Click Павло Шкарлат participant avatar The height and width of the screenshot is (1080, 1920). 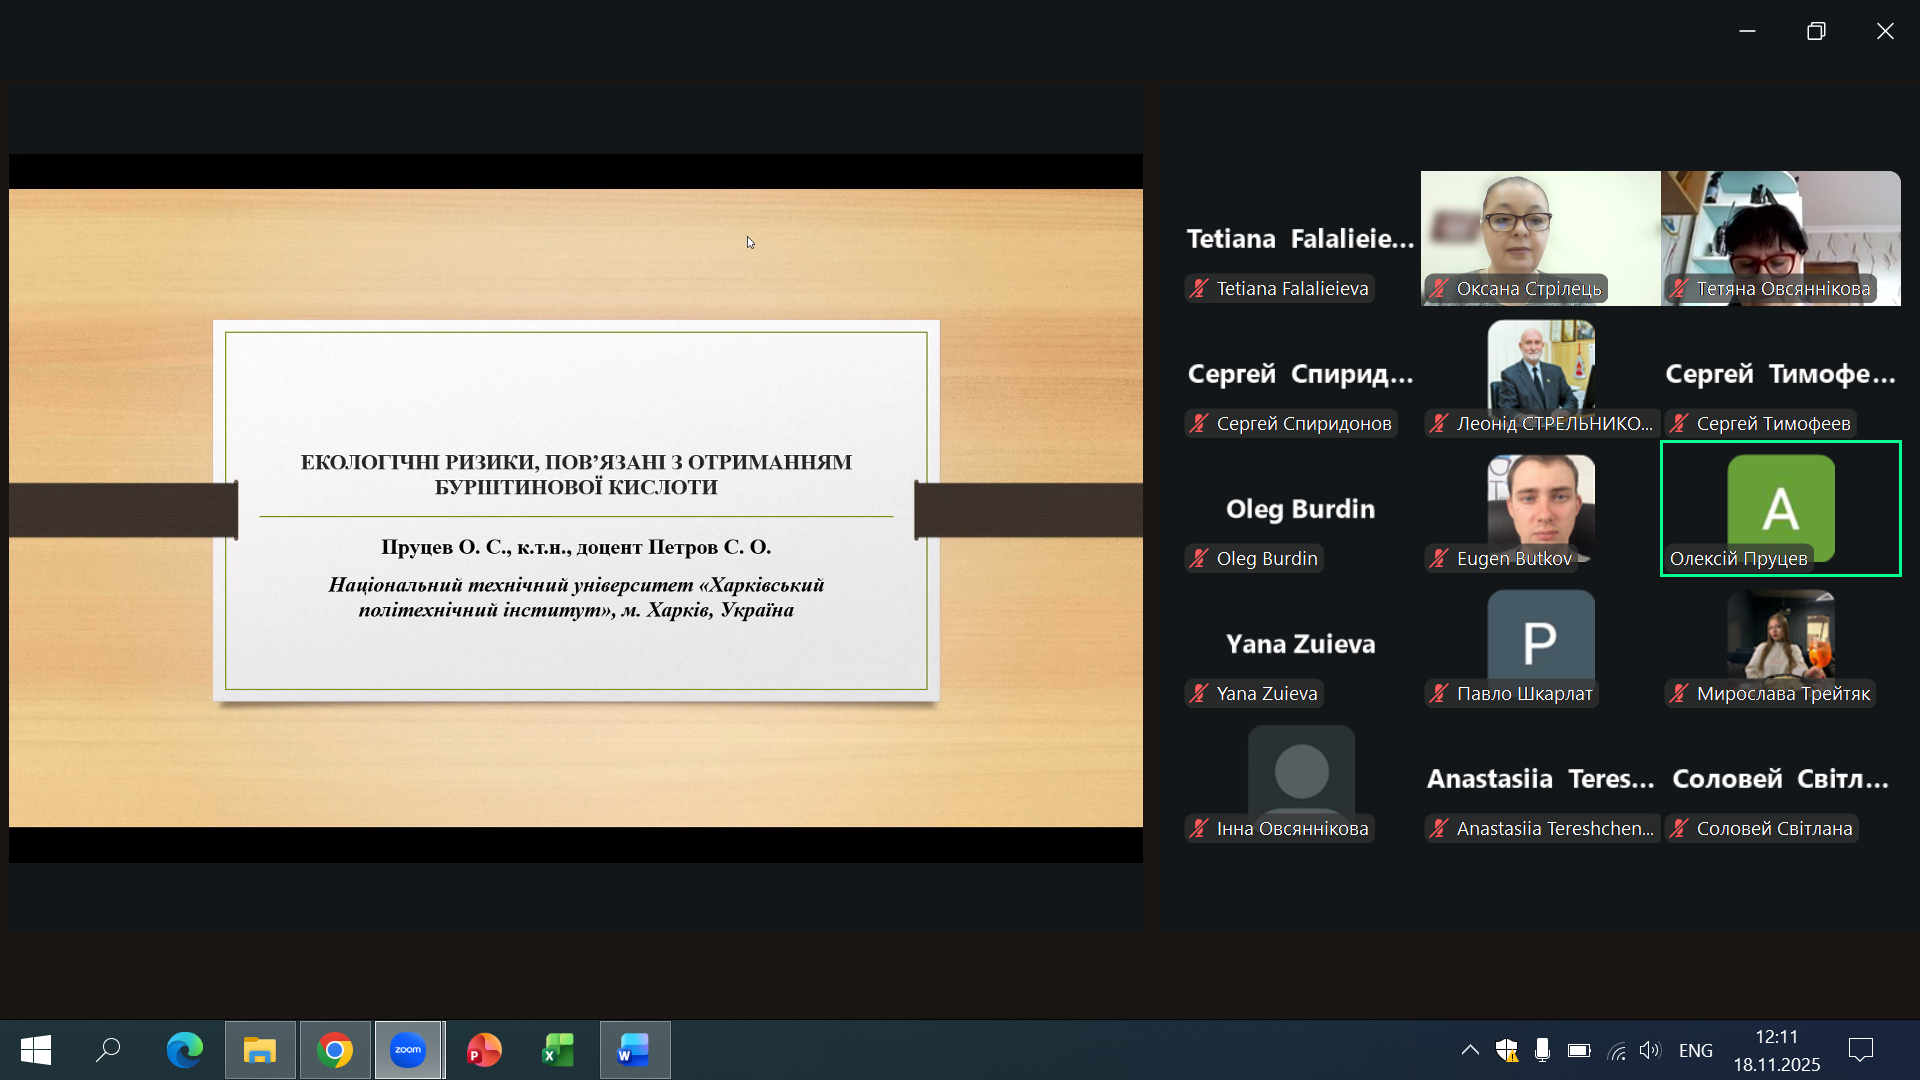click(x=1540, y=640)
